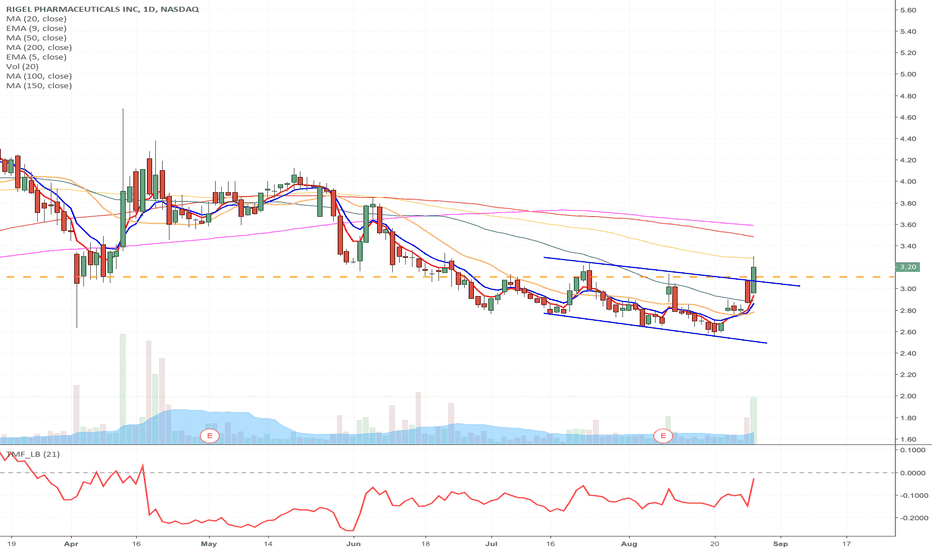Click the Jun date axis label
Screen dimensions: 932x550
point(354,543)
